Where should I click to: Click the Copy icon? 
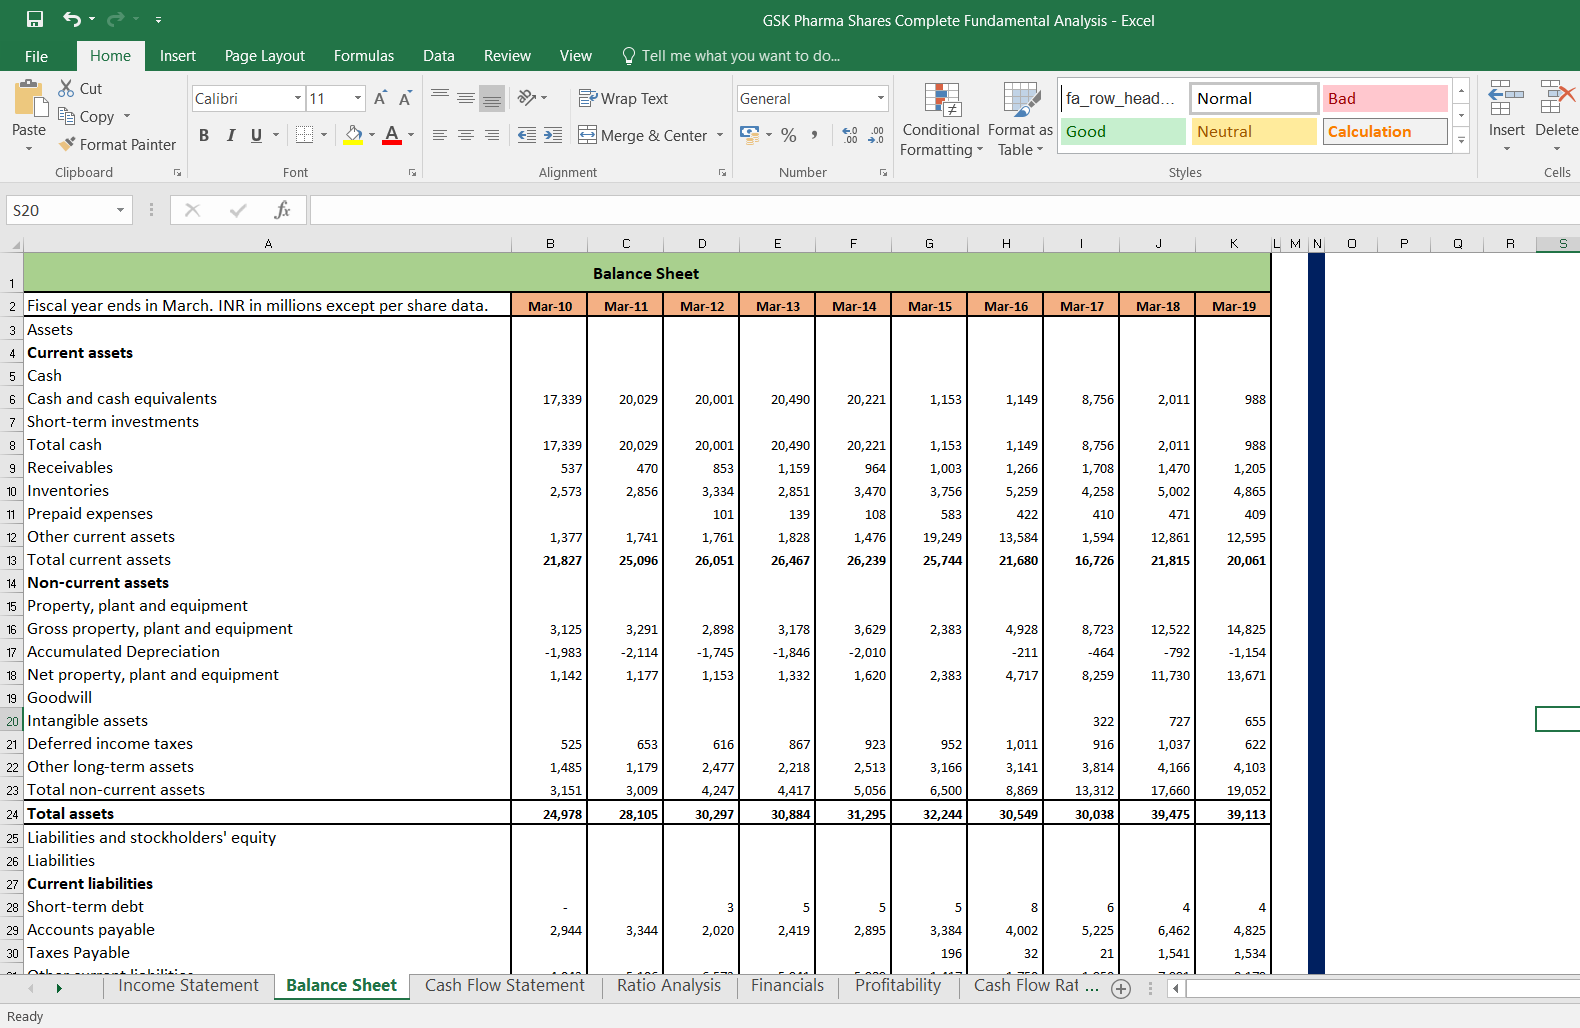[67, 116]
